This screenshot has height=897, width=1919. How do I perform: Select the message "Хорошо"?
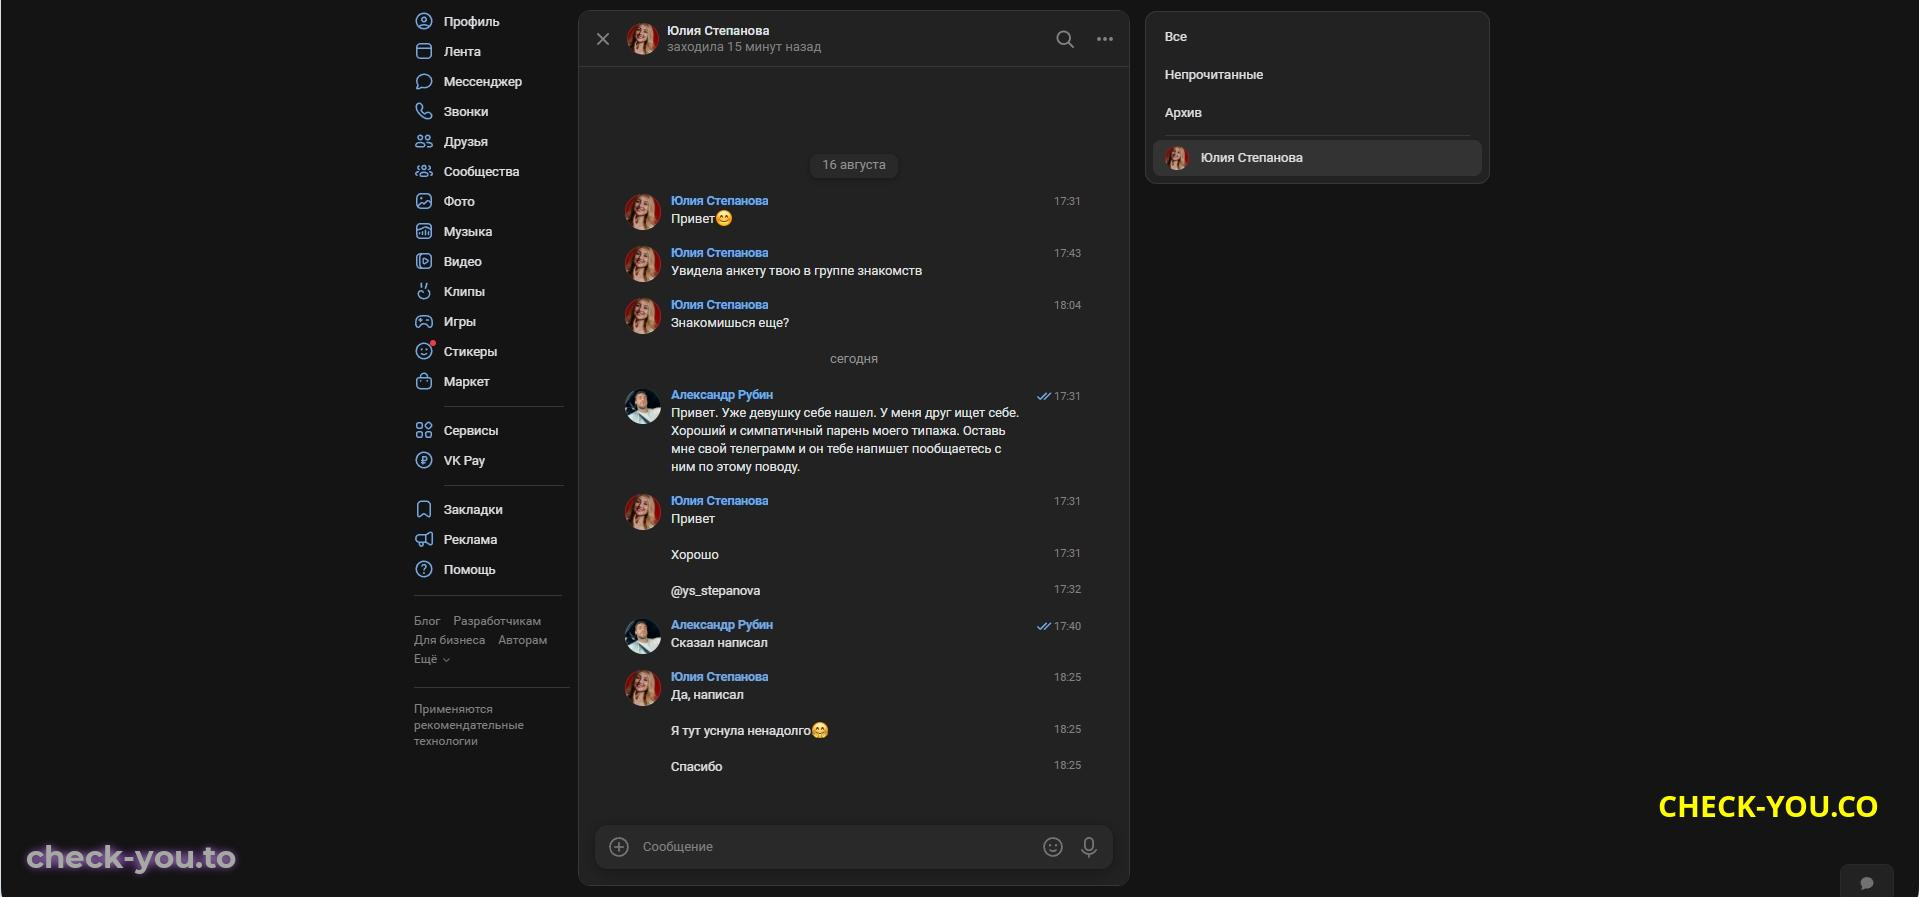pyautogui.click(x=695, y=555)
